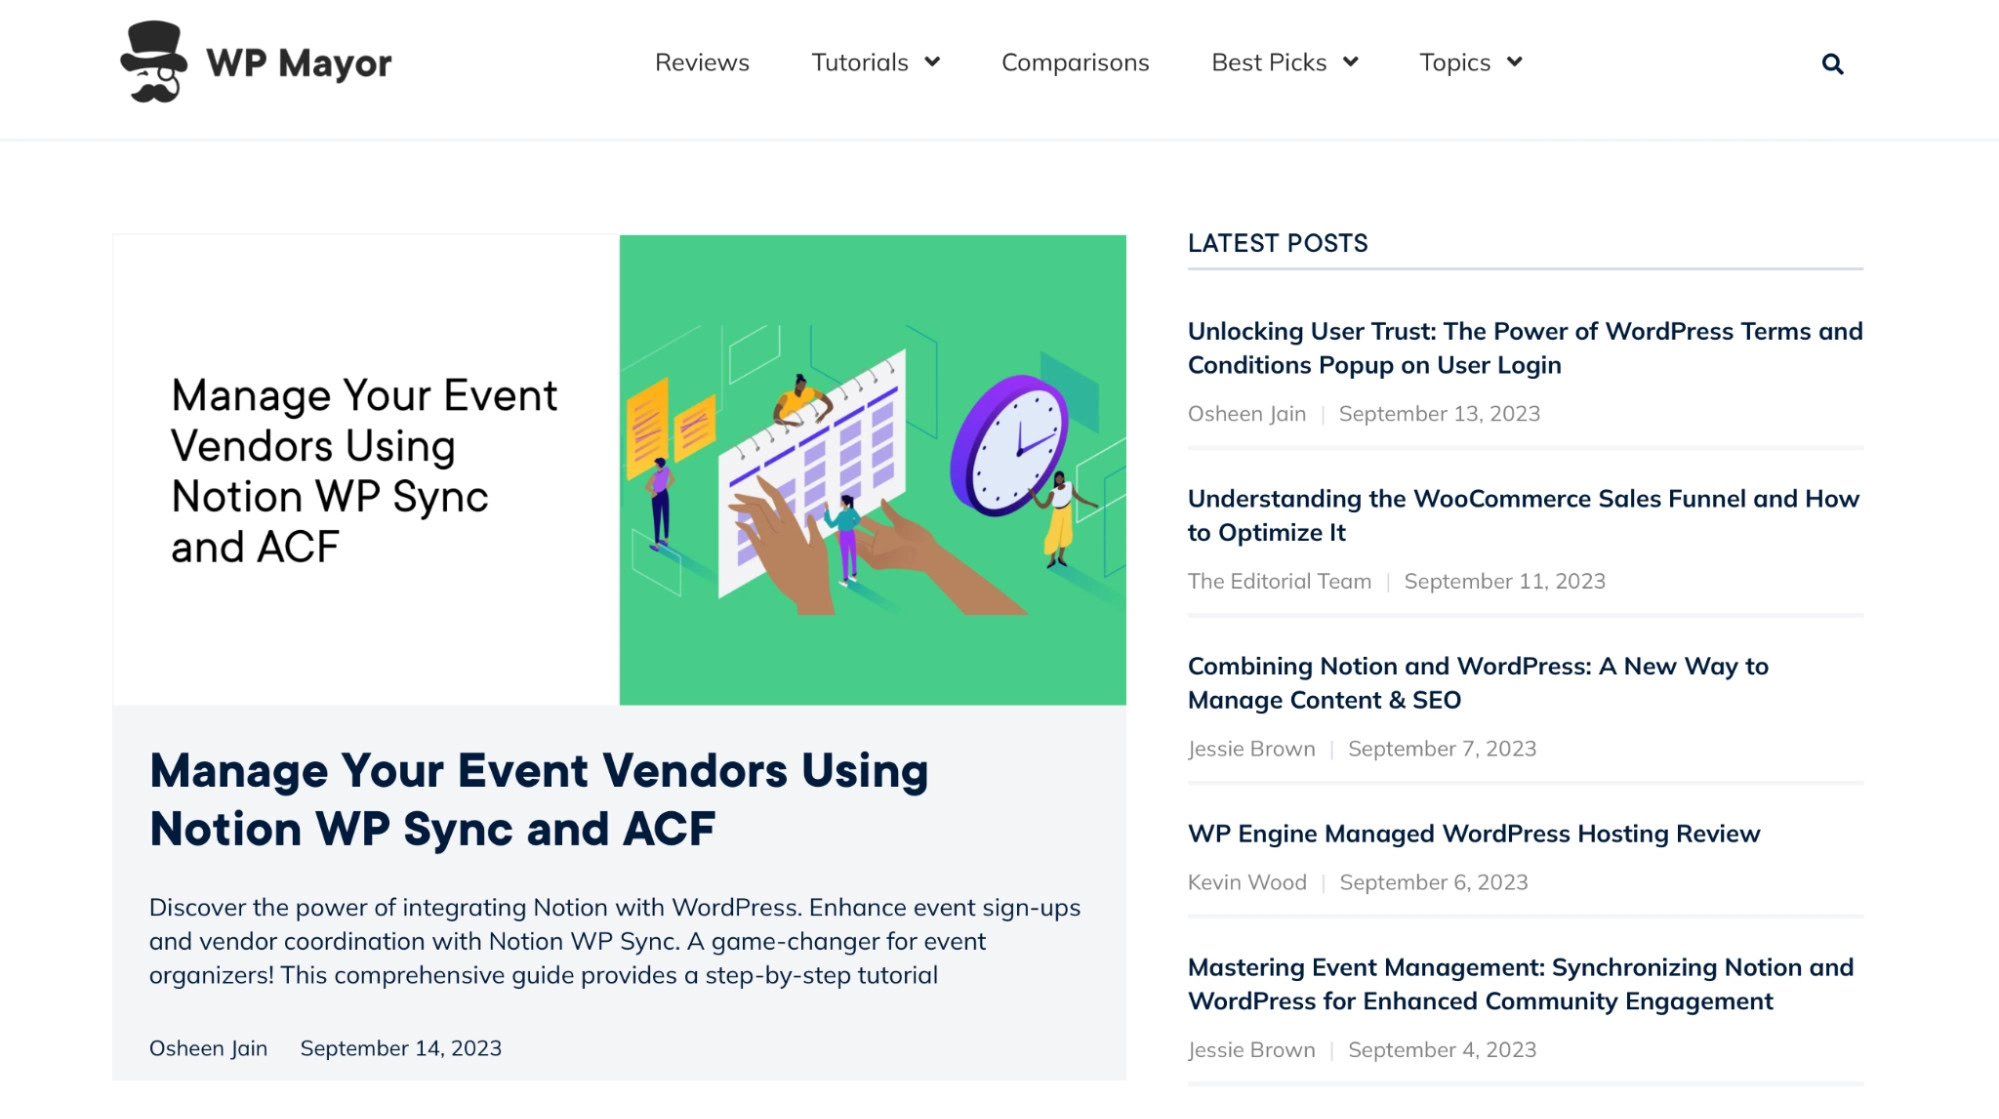Expand the Best Picks dropdown chevron
The width and height of the screenshot is (1999, 1119).
(1350, 62)
